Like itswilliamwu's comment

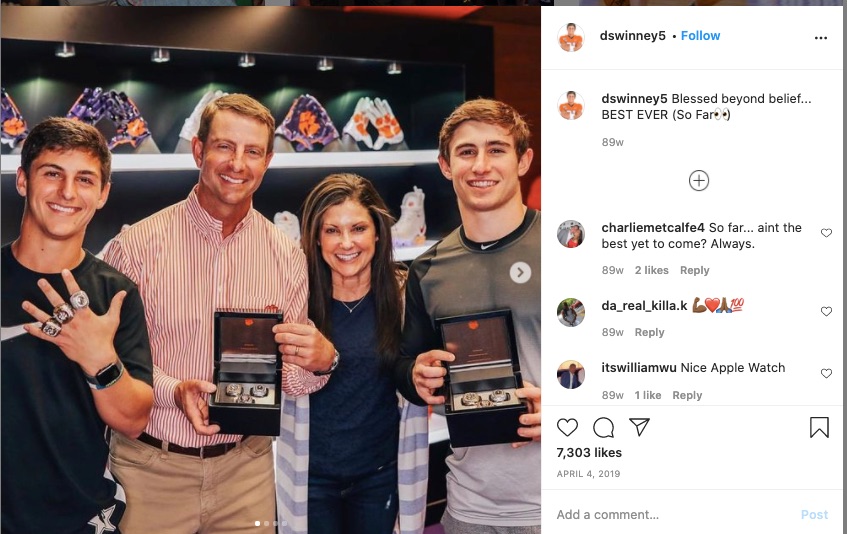click(x=826, y=373)
